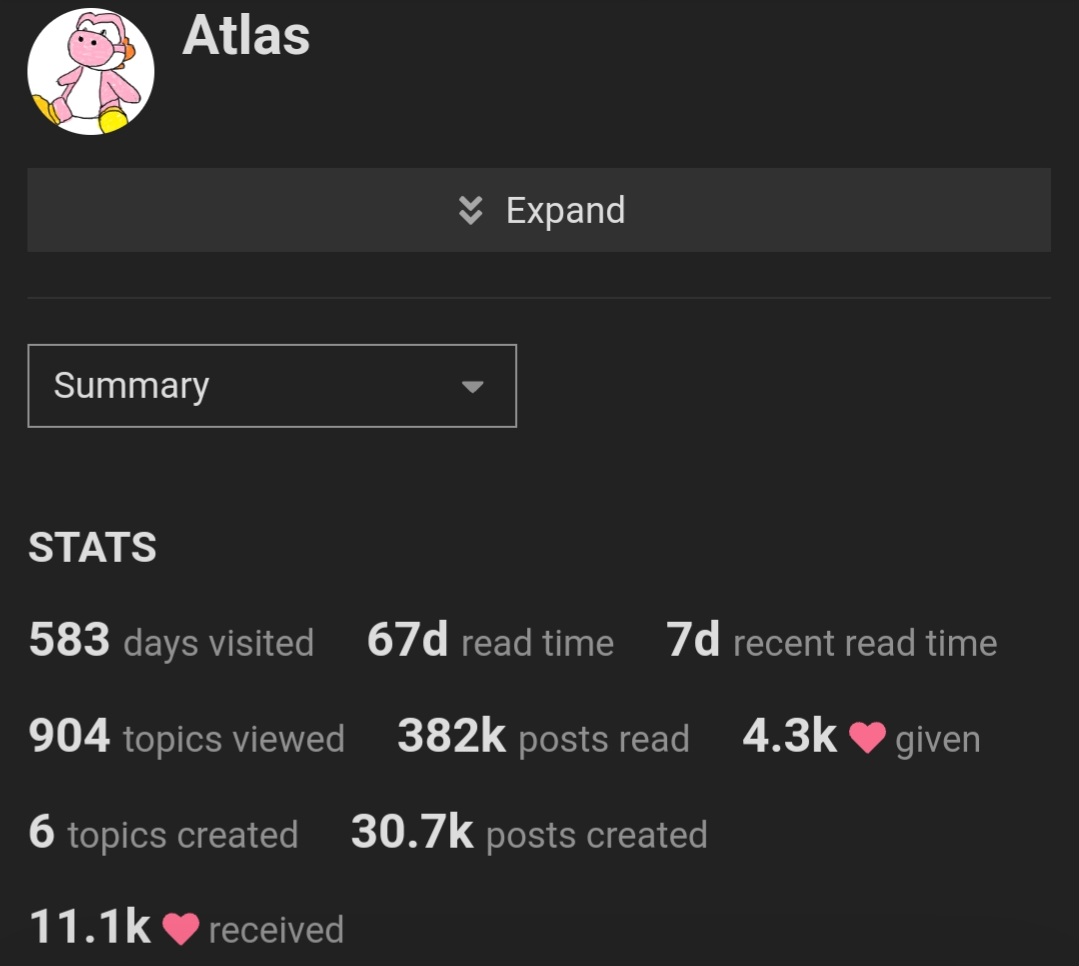Click the pink heart next to given
The image size is (1079, 966).
click(x=867, y=738)
